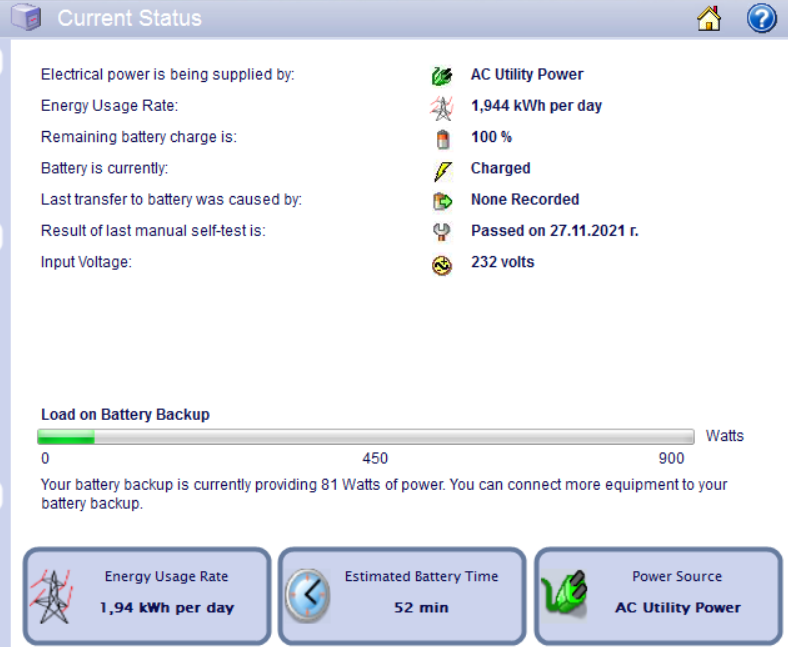
Task: Click the clock icon in Estimated Battery Time card
Action: point(308,596)
